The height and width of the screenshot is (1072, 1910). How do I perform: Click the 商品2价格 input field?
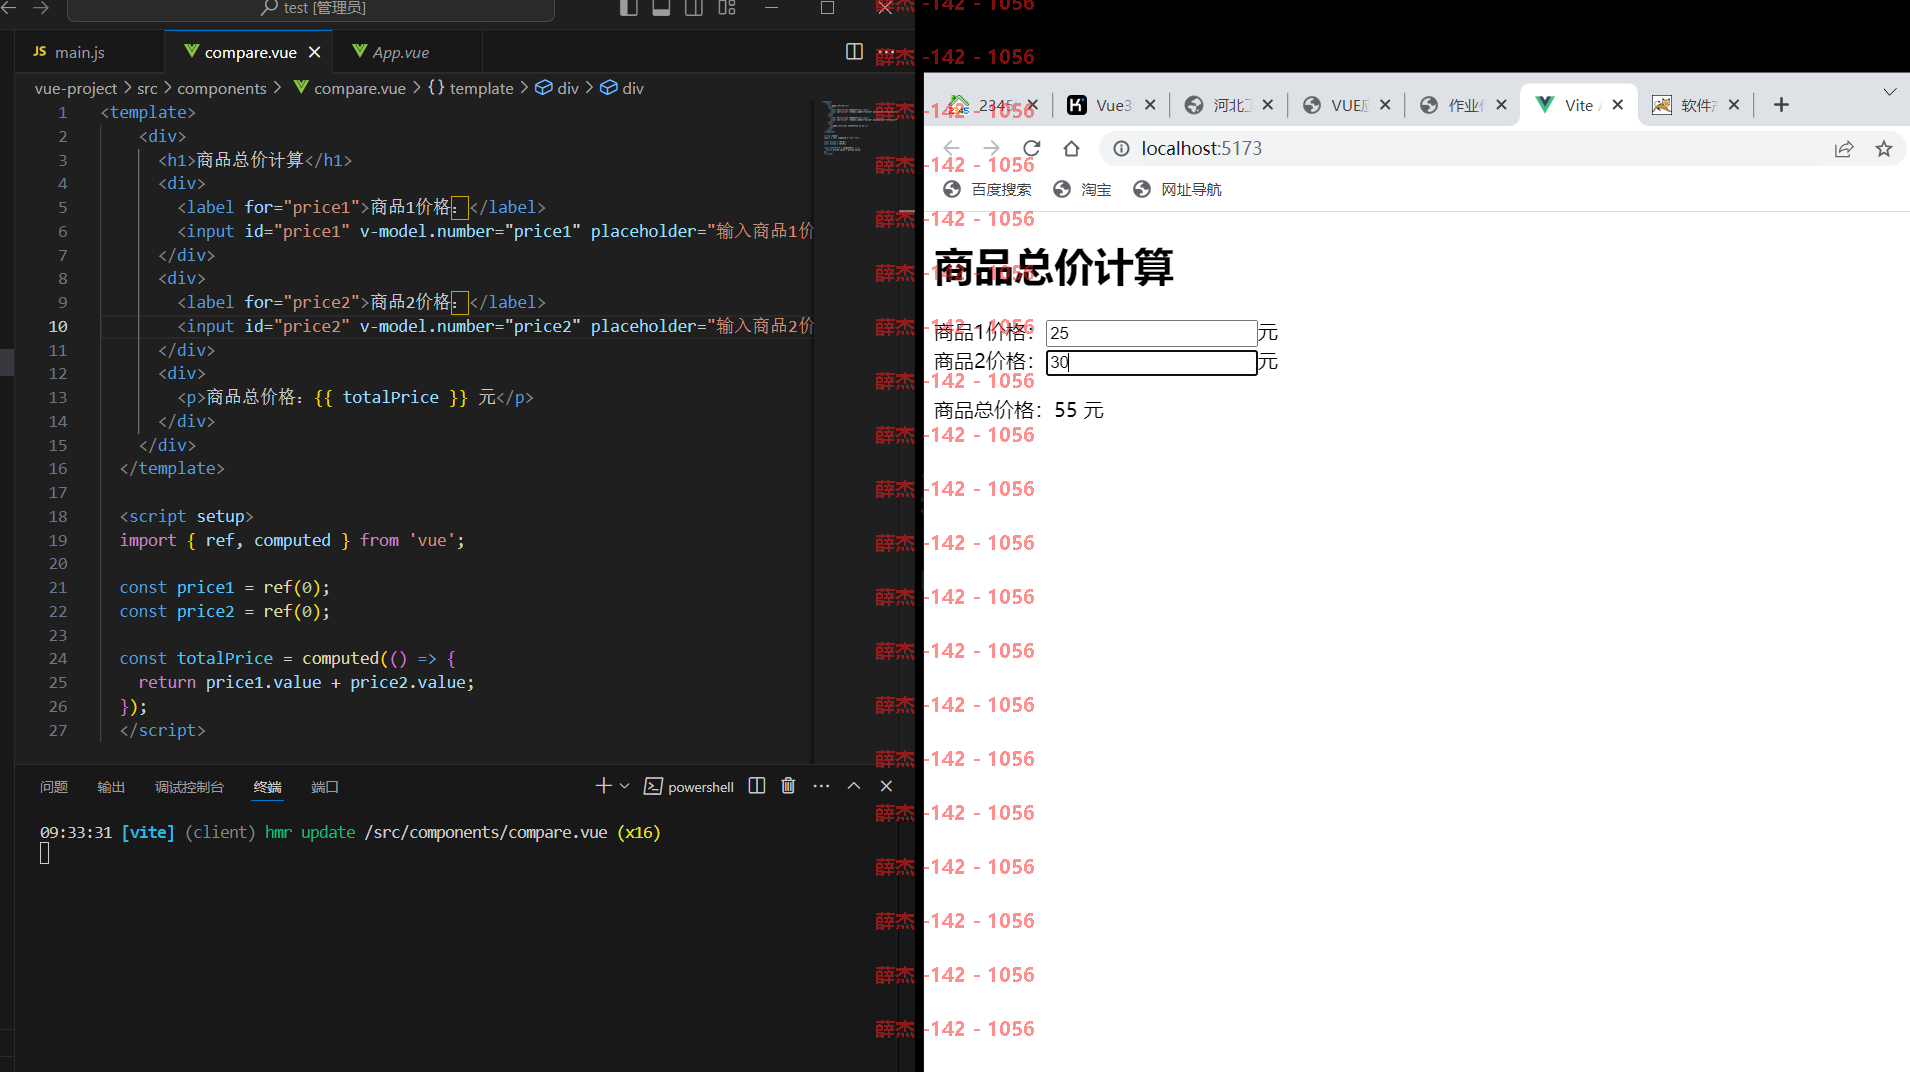pyautogui.click(x=1151, y=362)
